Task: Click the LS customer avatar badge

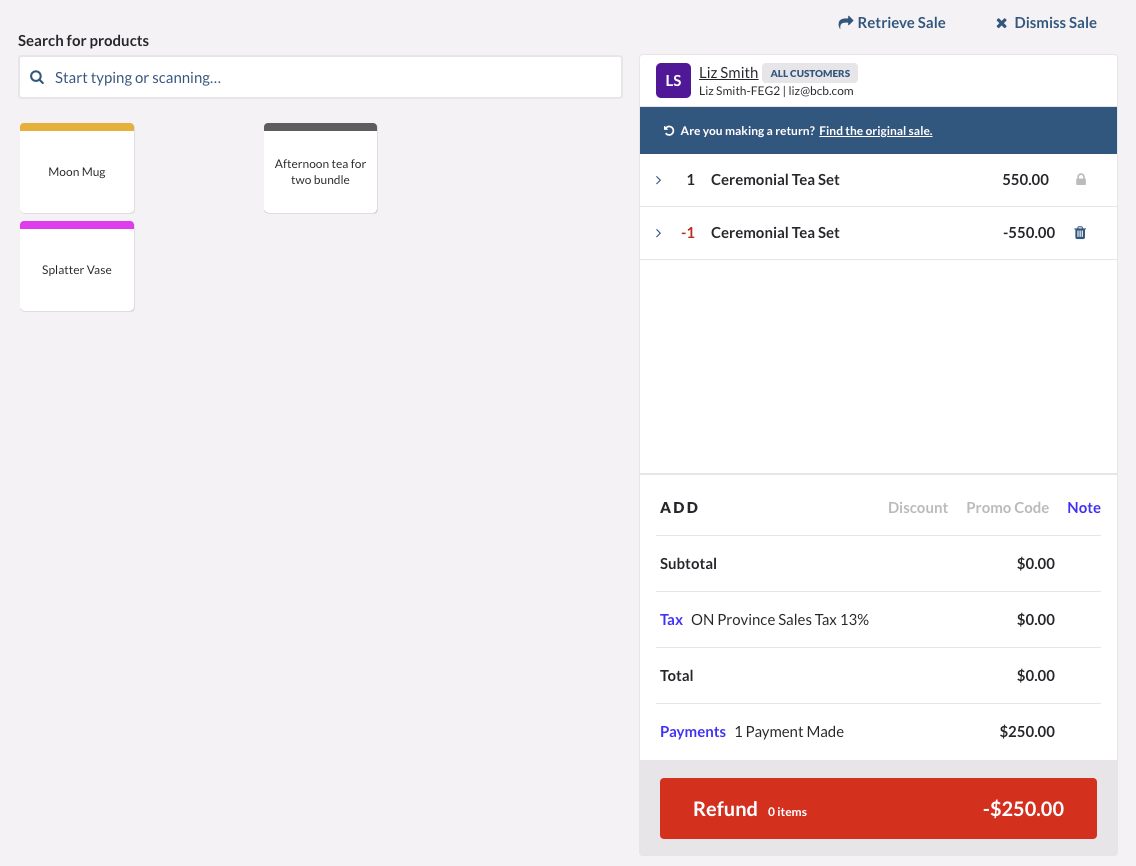Action: 673,80
